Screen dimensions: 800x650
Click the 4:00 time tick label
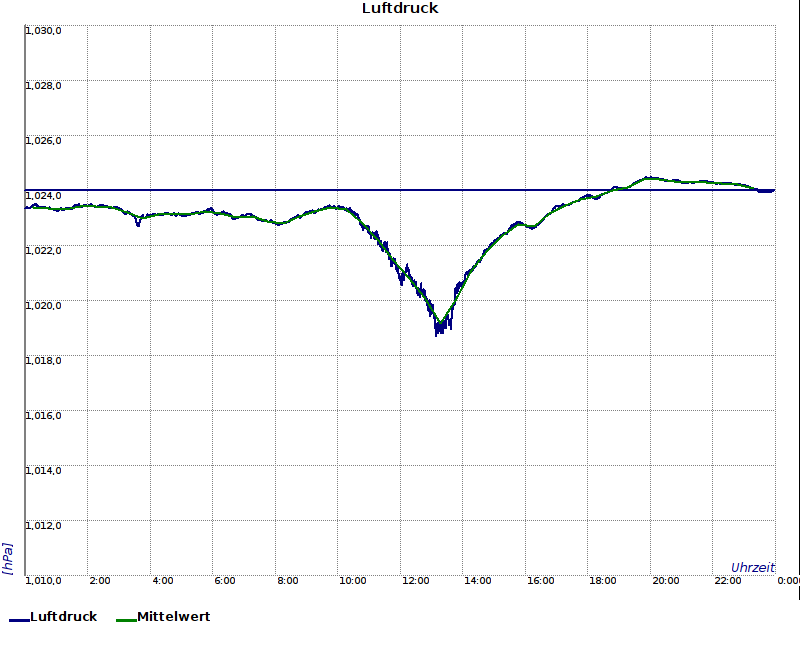tap(163, 581)
